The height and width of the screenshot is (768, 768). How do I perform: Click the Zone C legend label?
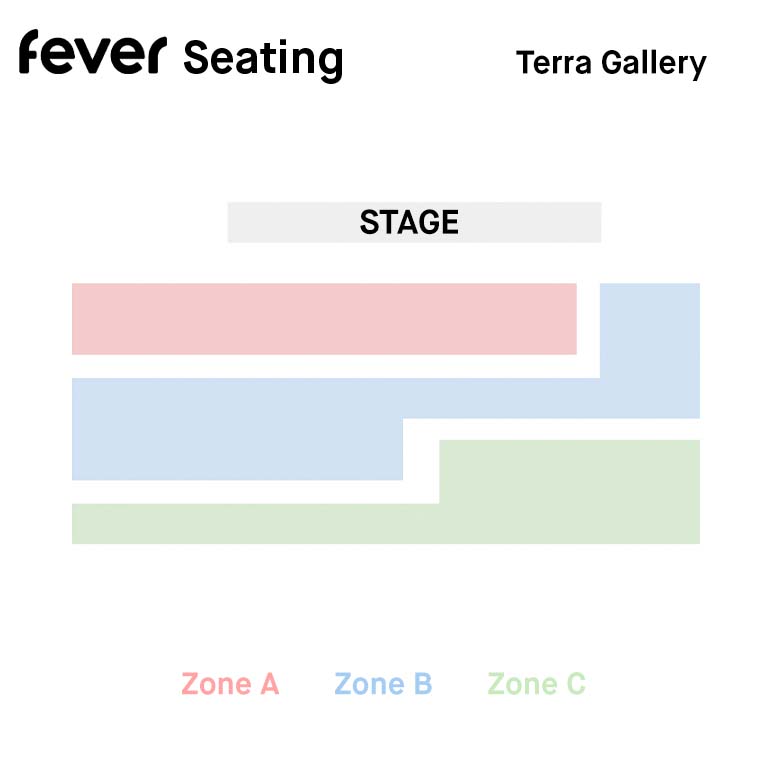click(x=537, y=684)
